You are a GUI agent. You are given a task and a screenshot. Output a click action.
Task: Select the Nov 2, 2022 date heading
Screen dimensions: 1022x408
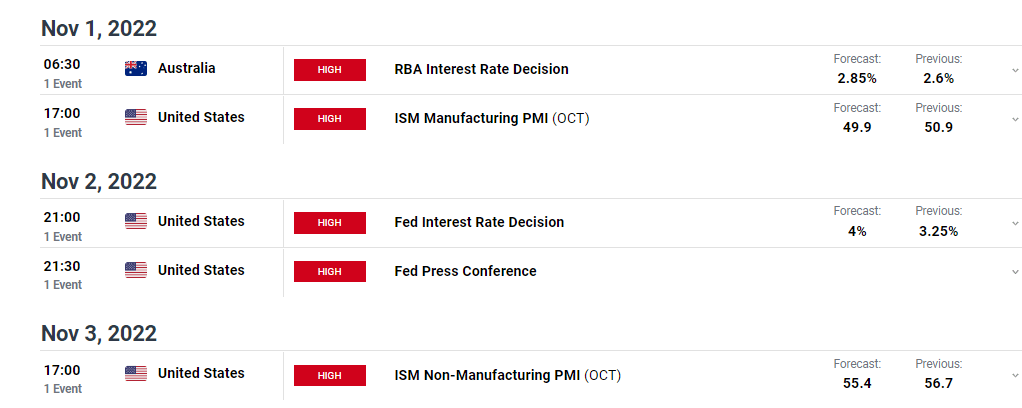pyautogui.click(x=99, y=181)
